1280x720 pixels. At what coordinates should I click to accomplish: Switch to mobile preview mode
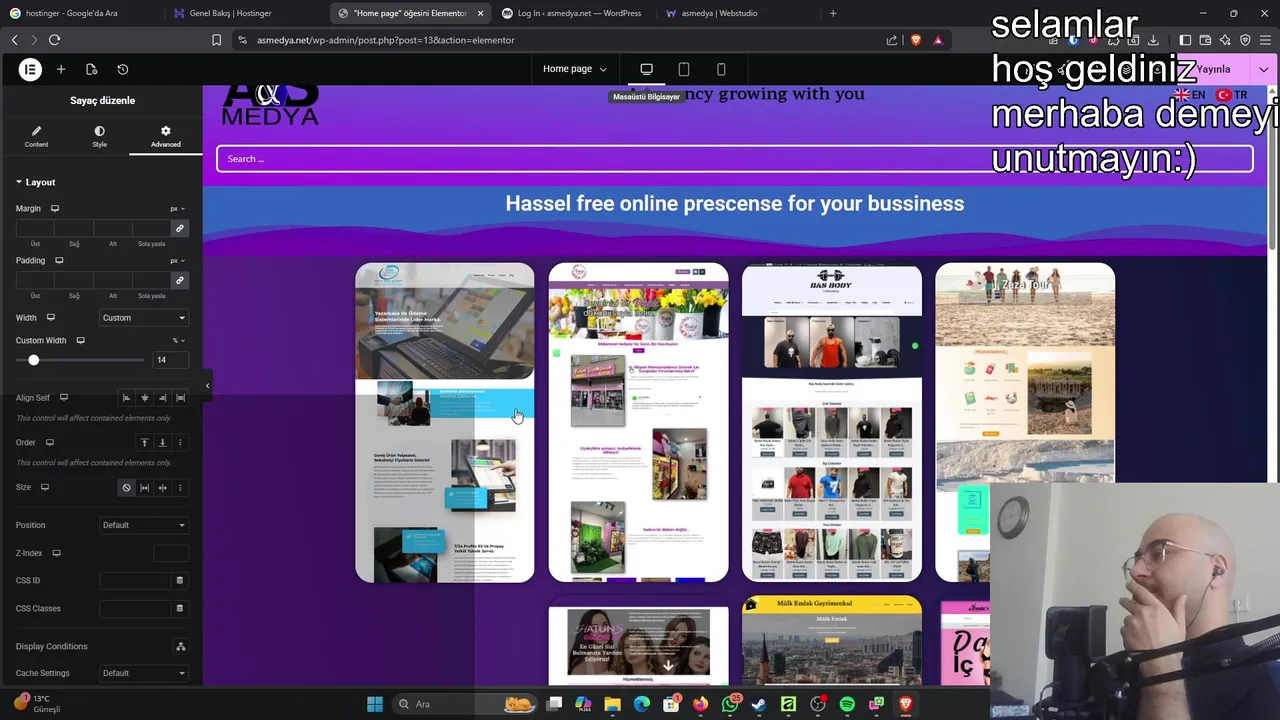point(721,69)
